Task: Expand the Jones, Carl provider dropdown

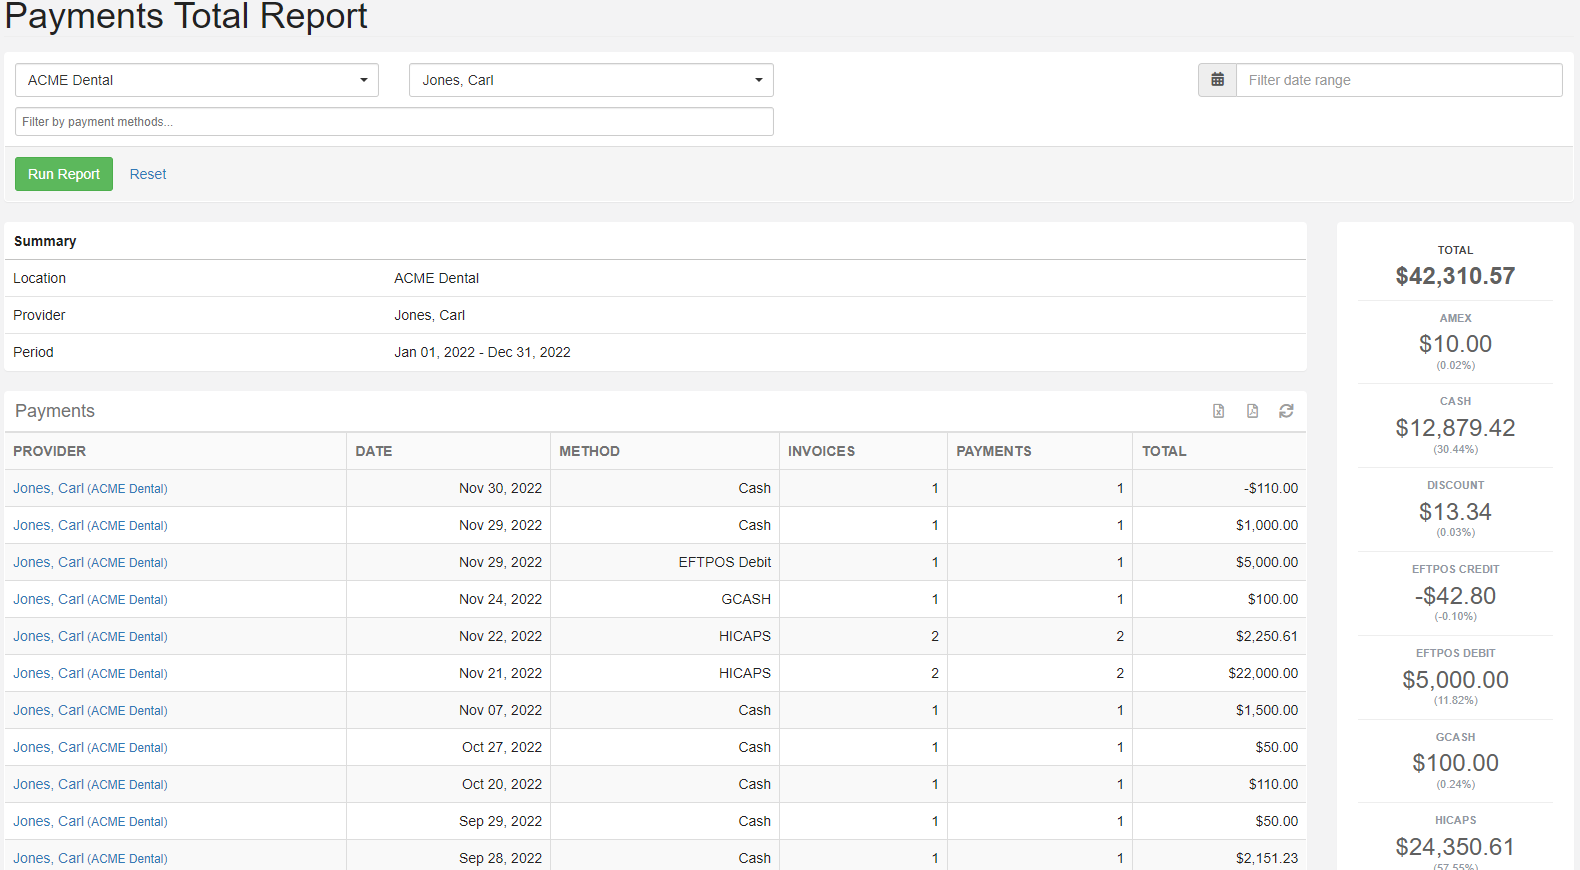Action: pyautogui.click(x=591, y=80)
